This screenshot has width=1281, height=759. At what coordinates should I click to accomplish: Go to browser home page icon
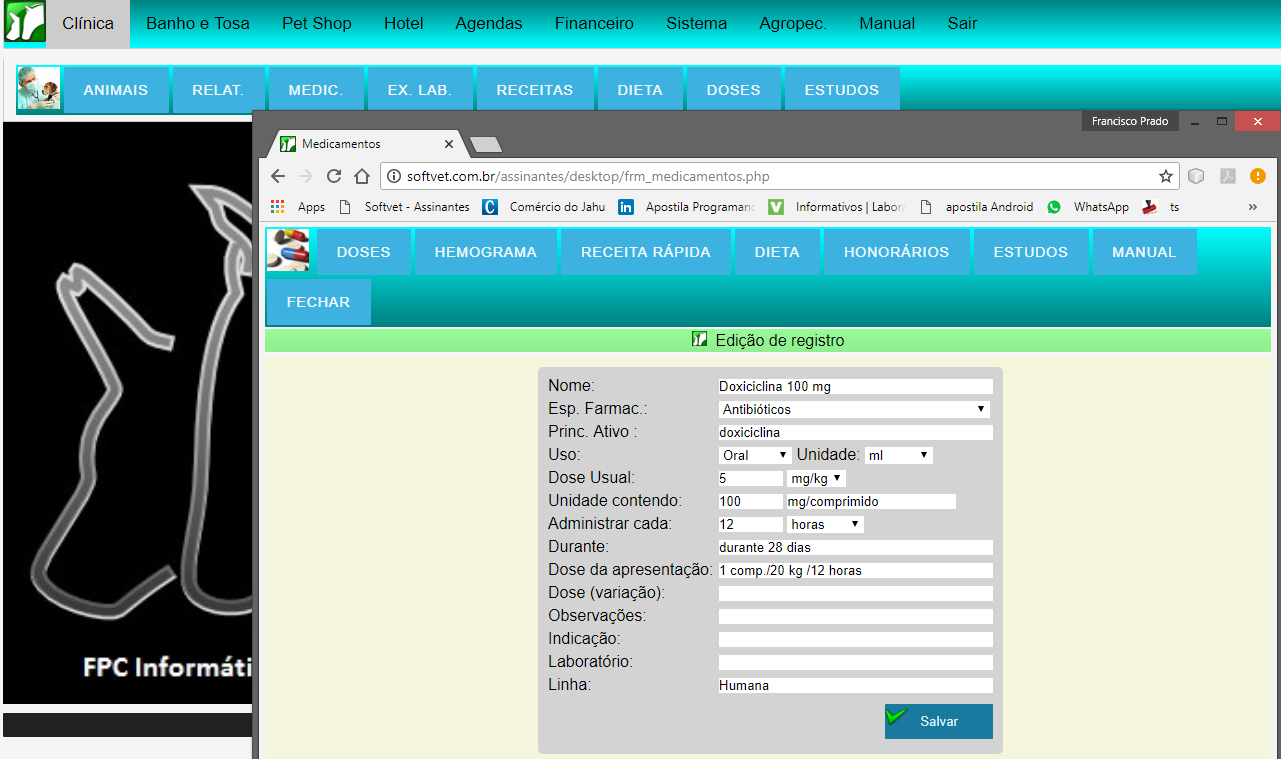tap(362, 176)
